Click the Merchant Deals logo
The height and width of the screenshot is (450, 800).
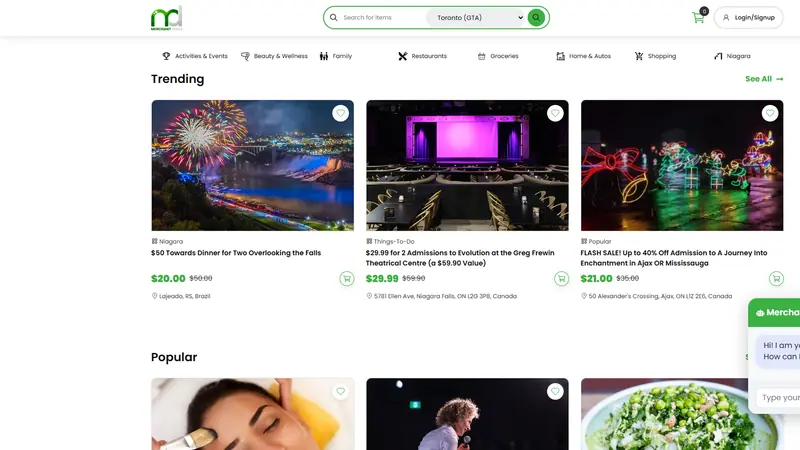[x=166, y=18]
